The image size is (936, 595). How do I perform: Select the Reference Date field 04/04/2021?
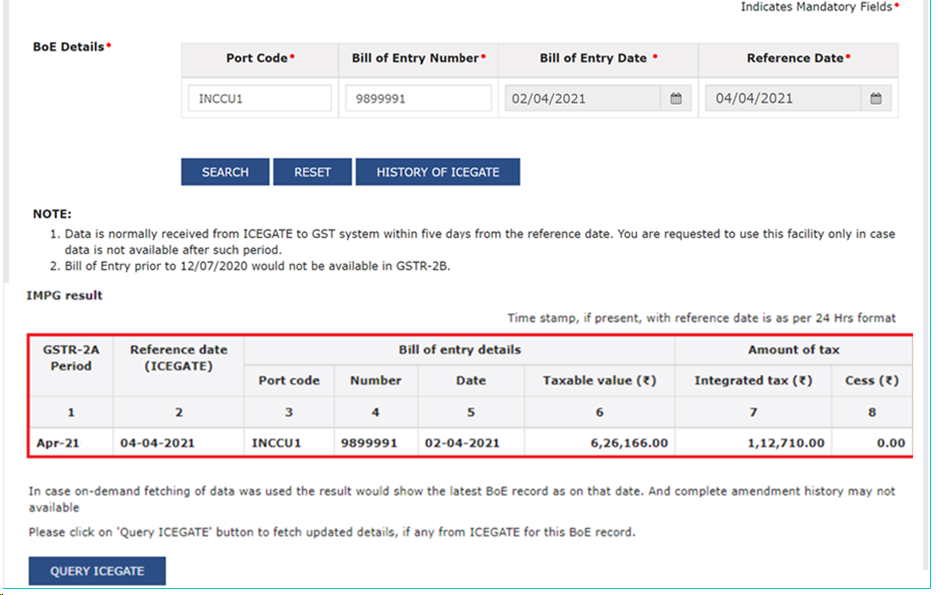[x=783, y=98]
